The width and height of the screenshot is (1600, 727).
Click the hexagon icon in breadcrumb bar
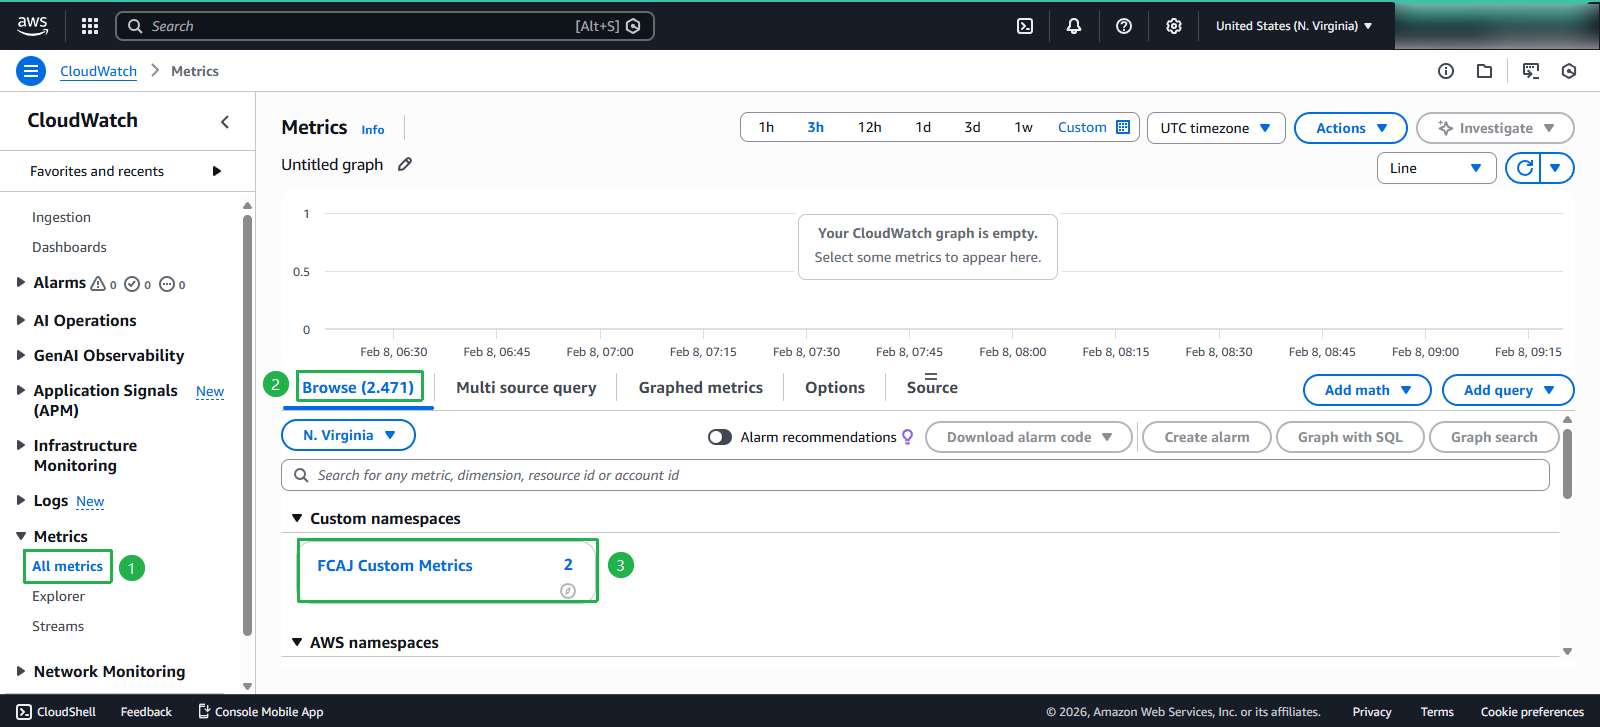click(x=1569, y=71)
